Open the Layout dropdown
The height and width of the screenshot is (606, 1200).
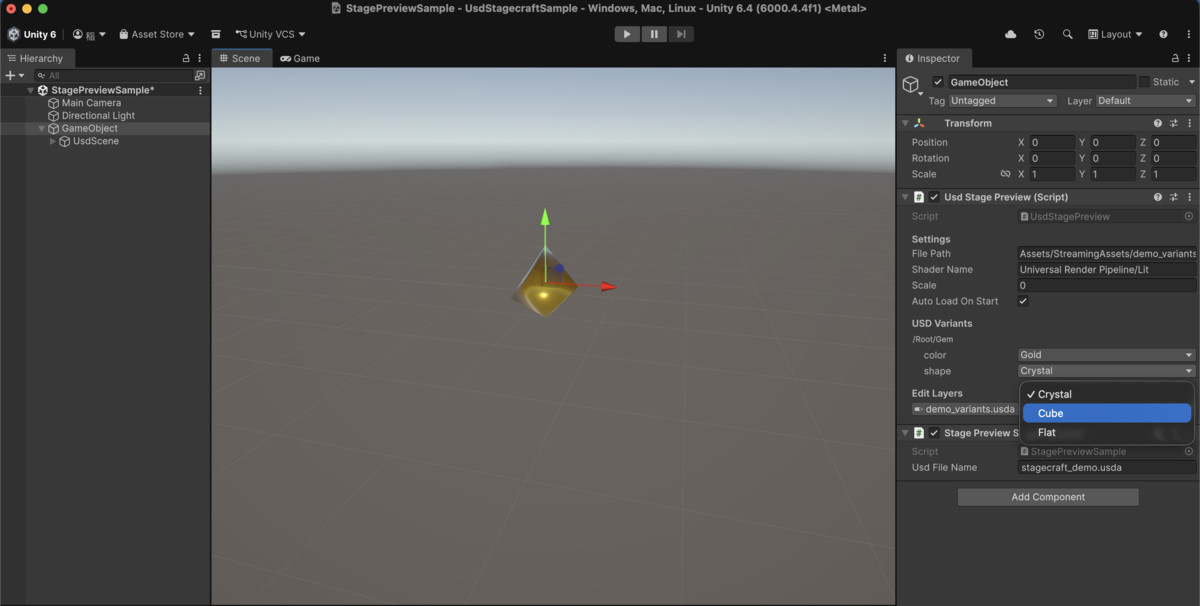(x=1116, y=34)
